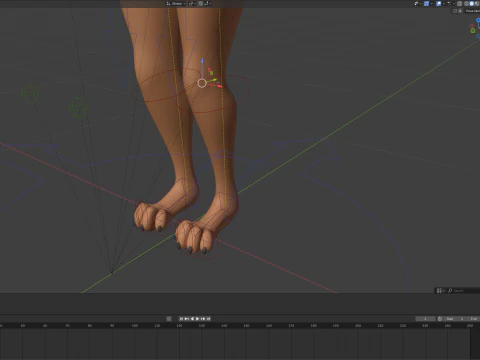
Task: Open the pivot point dropdown
Action: (x=192, y=4)
